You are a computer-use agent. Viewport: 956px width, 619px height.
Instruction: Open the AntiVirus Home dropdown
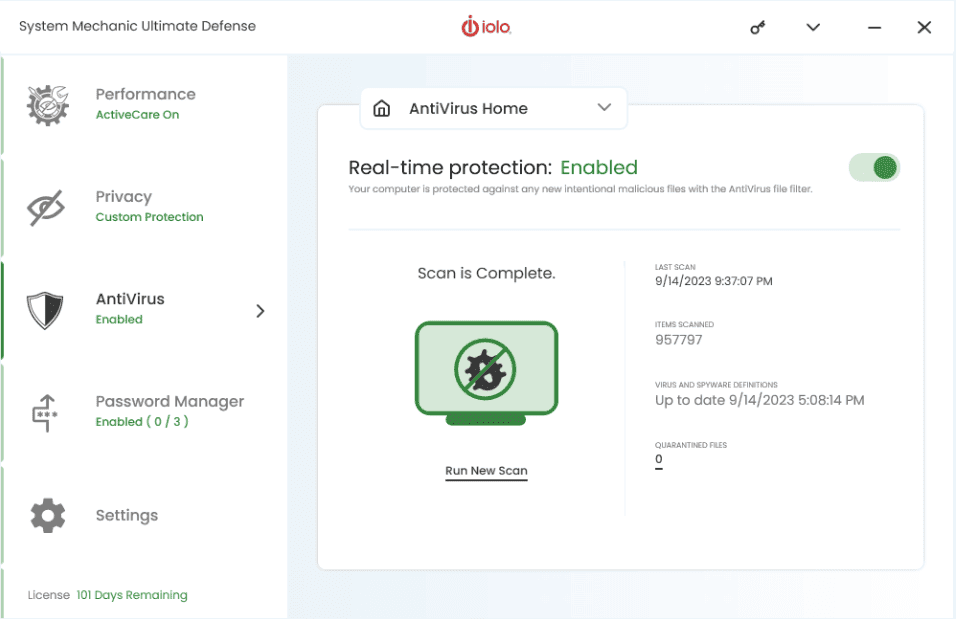[494, 109]
